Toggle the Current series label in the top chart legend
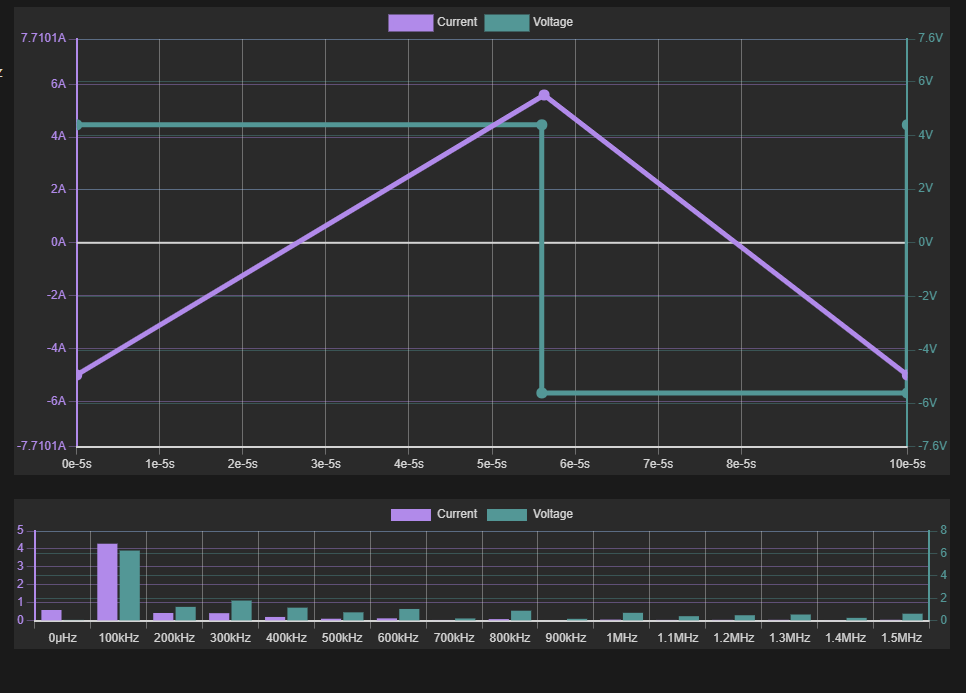The height and width of the screenshot is (693, 966). (x=457, y=22)
